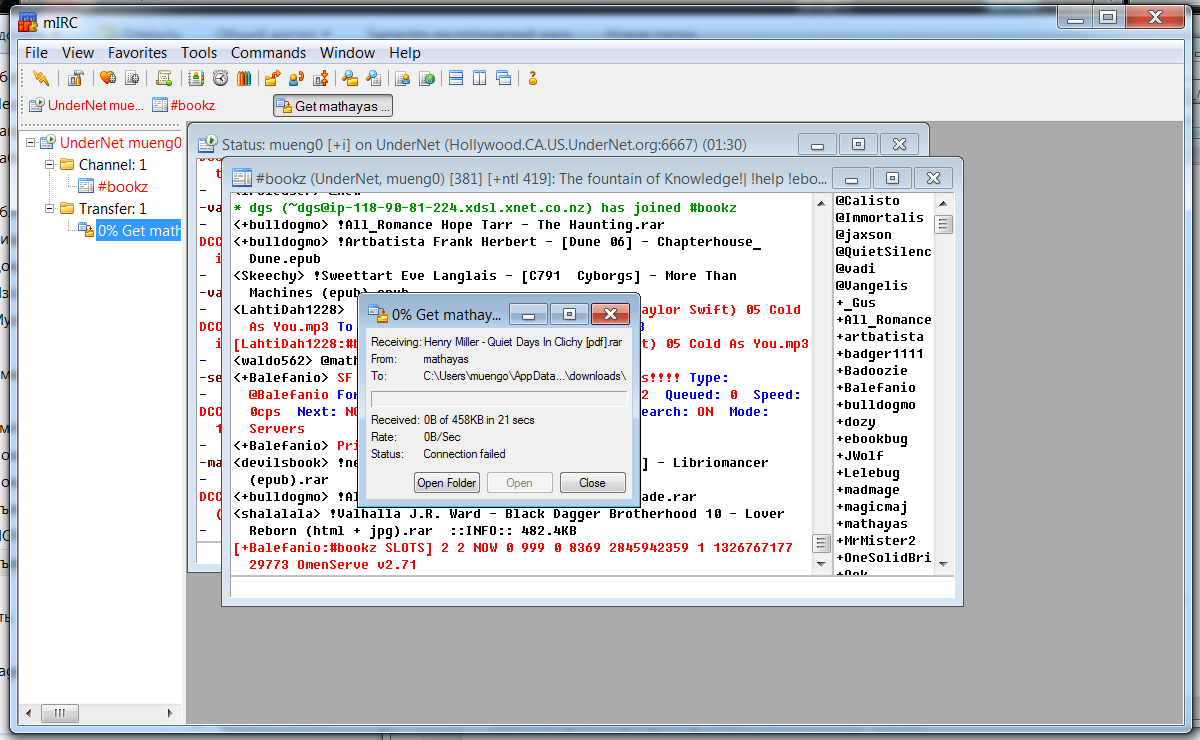Cascade windows using toolbar icon

coord(503,78)
